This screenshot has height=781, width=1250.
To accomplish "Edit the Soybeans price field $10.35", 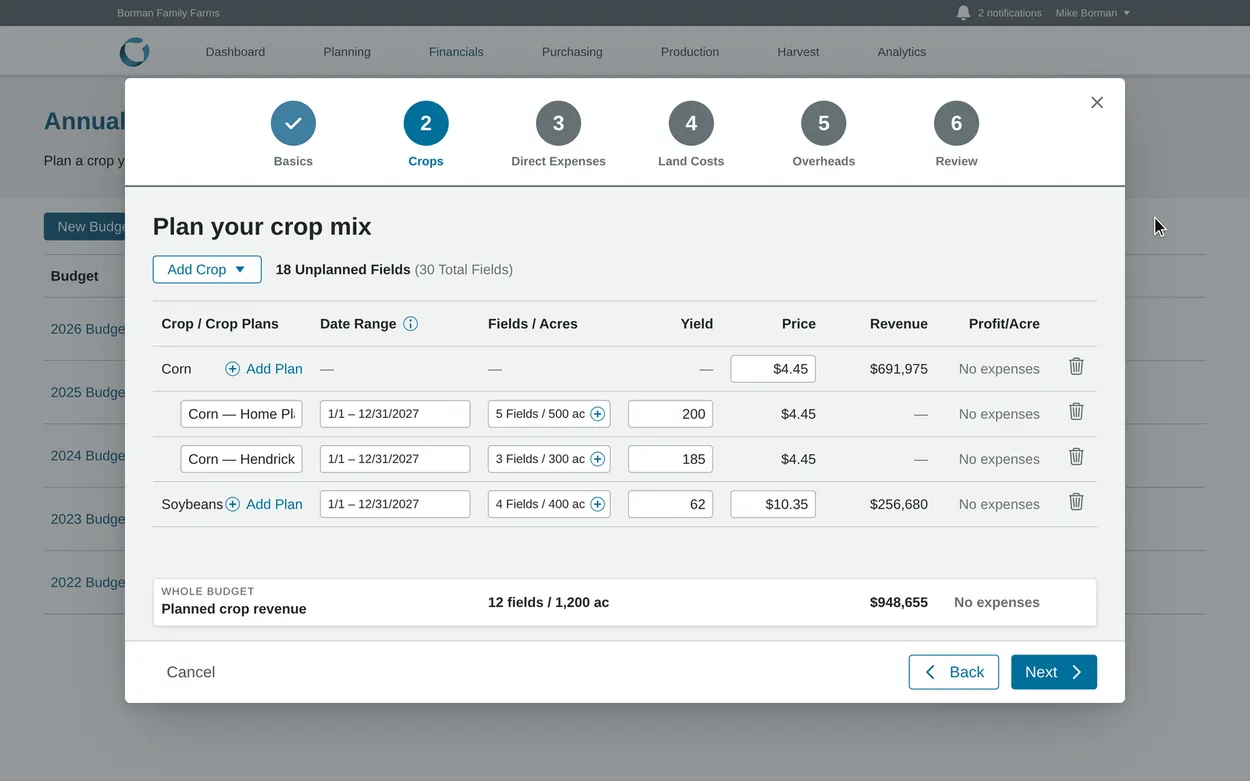I will (773, 504).
